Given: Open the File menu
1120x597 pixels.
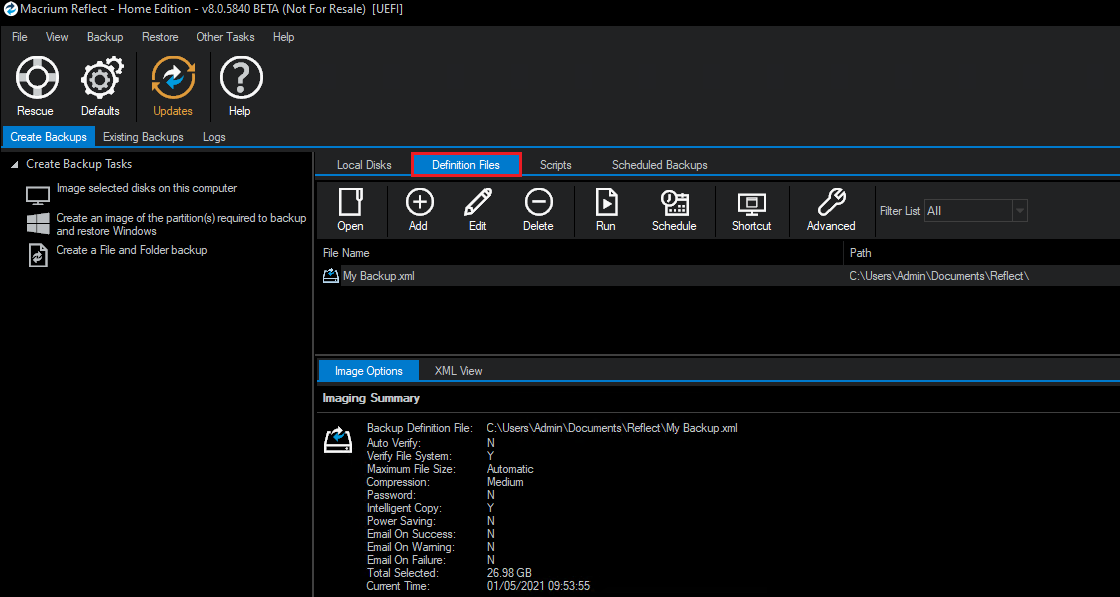Looking at the screenshot, I should [x=19, y=36].
